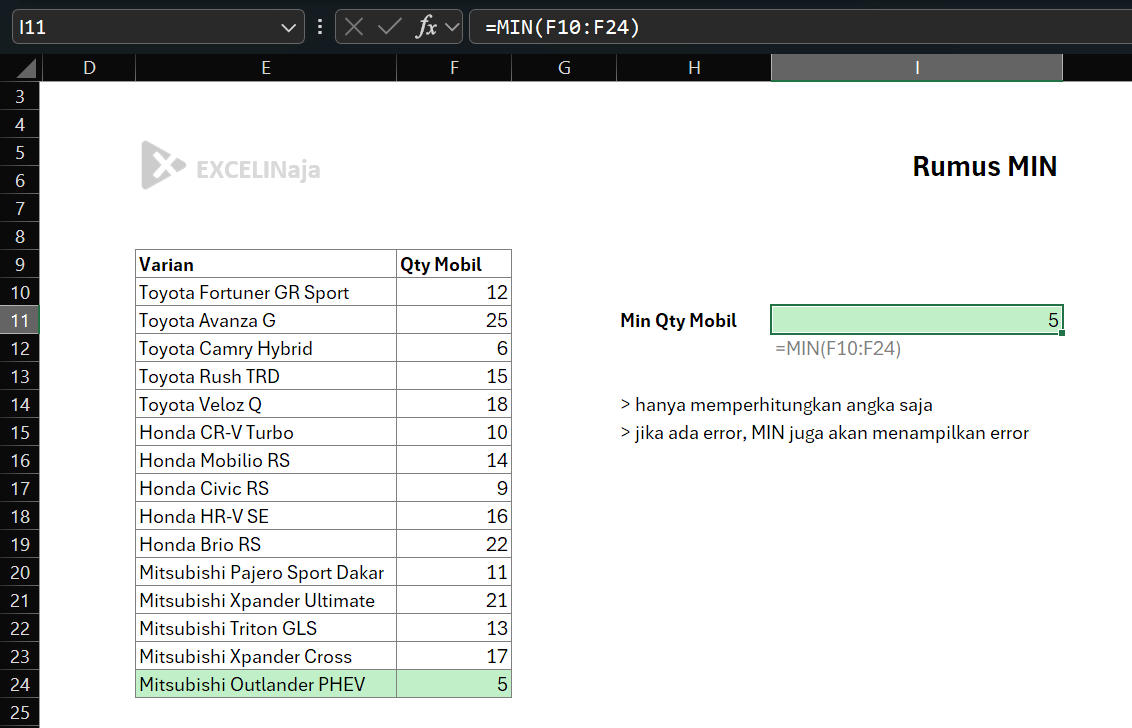The width and height of the screenshot is (1132, 728).
Task: Select cell Mitsubishi Triton GLS
Action: pyautogui.click(x=266, y=628)
